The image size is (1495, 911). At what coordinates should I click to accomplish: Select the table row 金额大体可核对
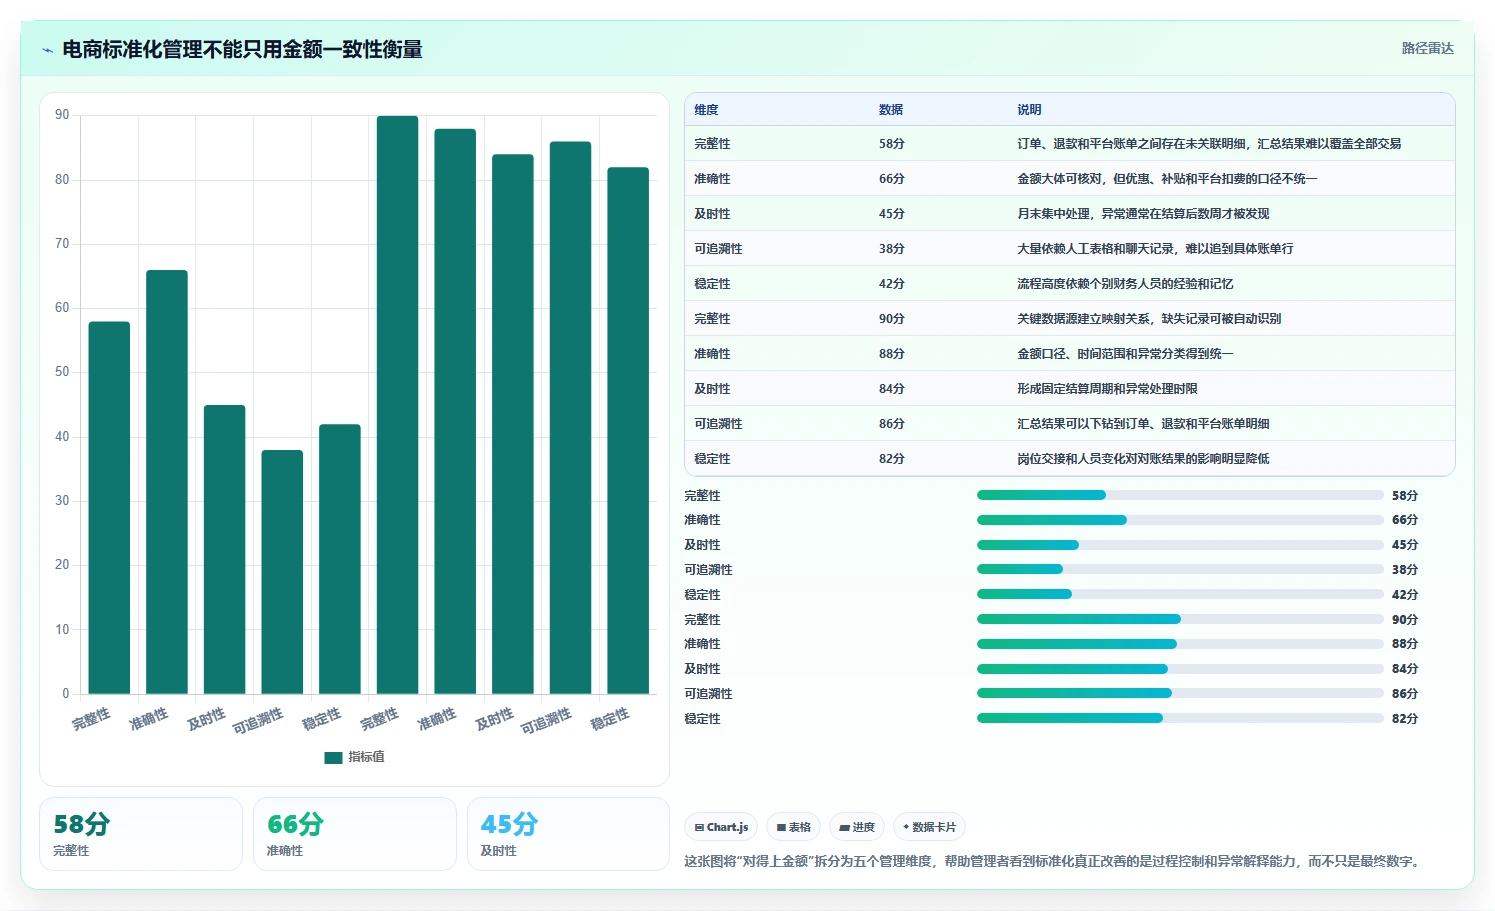coord(1070,179)
